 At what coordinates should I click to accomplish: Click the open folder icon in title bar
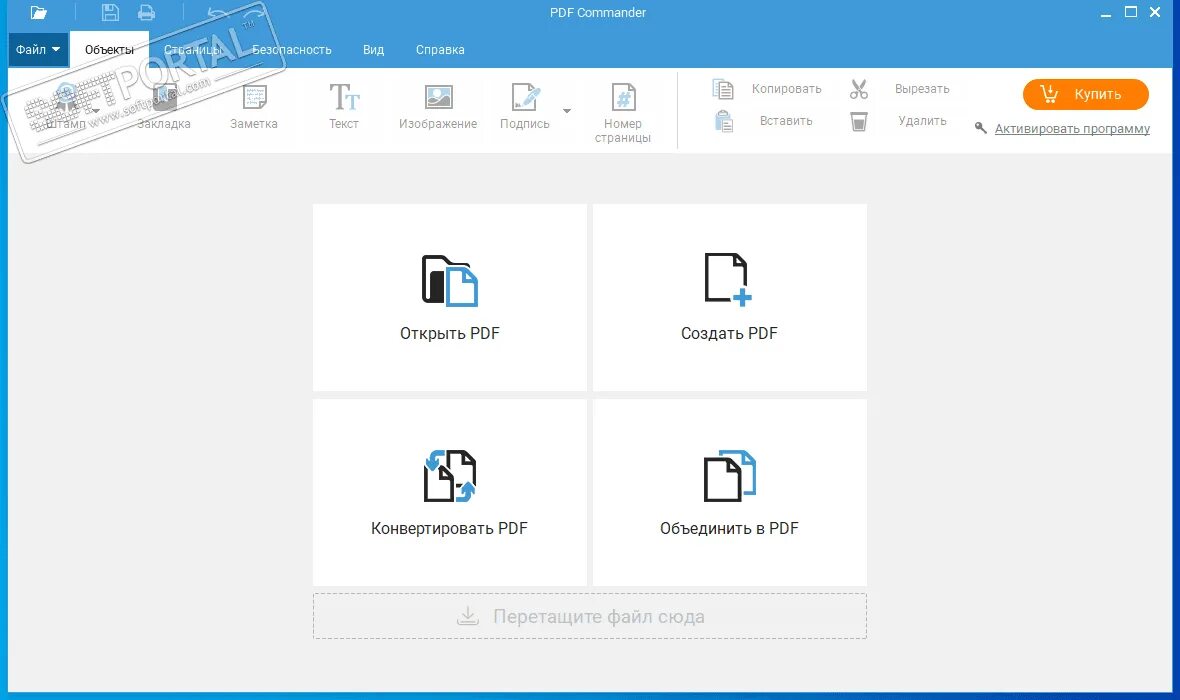click(x=38, y=13)
